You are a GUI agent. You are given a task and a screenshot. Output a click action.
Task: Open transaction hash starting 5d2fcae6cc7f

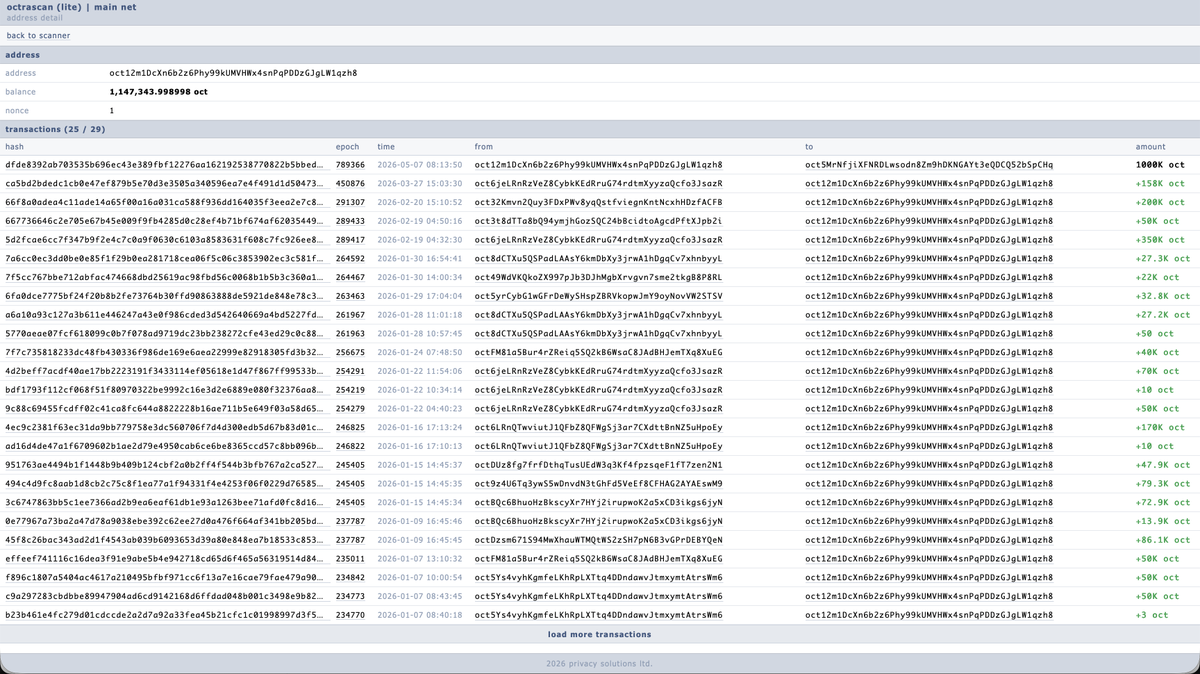click(165, 240)
